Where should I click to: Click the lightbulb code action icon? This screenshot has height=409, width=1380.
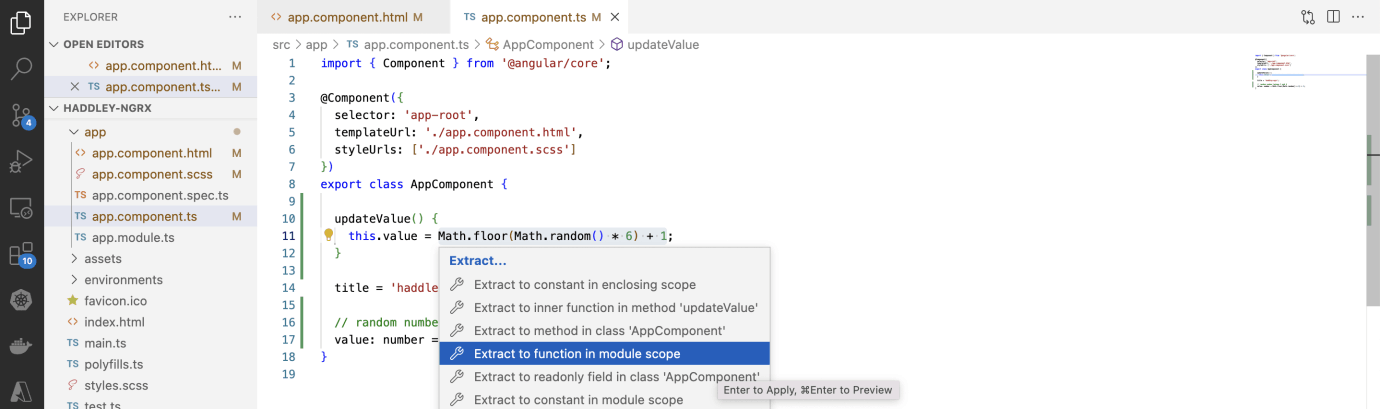[x=327, y=236]
